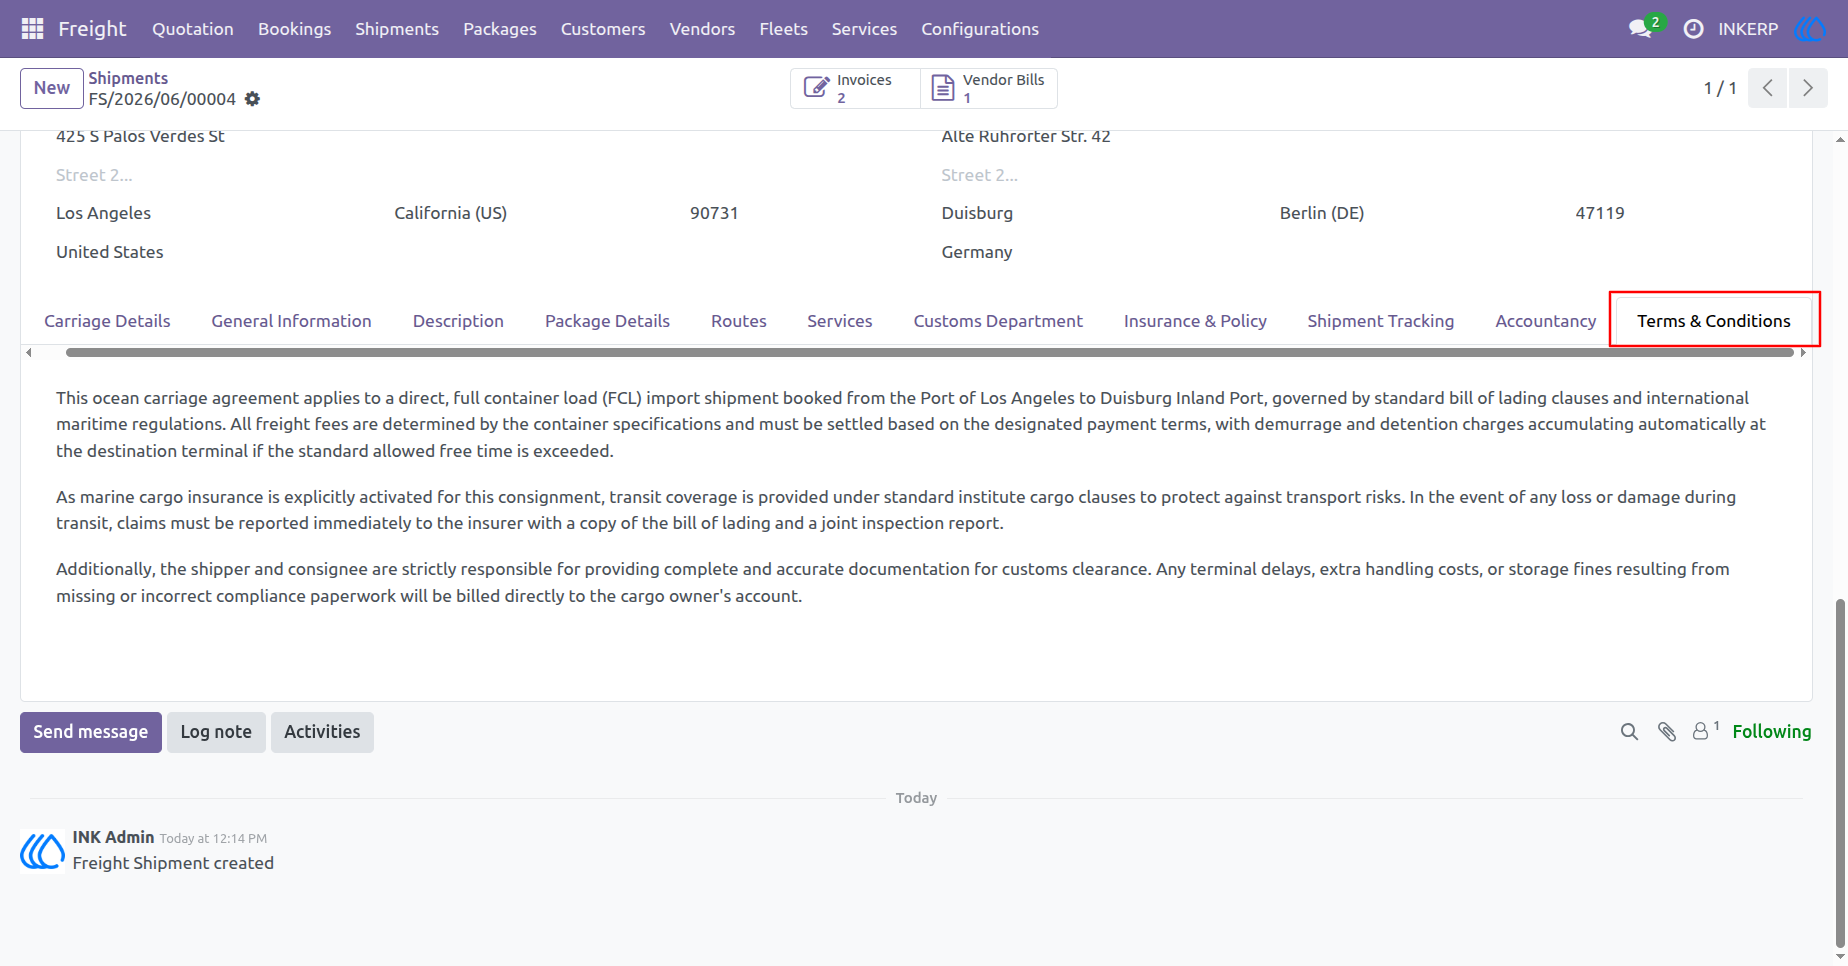Click the 'Freight Shipment created' message
Image resolution: width=1848 pixels, height=966 pixels.
173,863
